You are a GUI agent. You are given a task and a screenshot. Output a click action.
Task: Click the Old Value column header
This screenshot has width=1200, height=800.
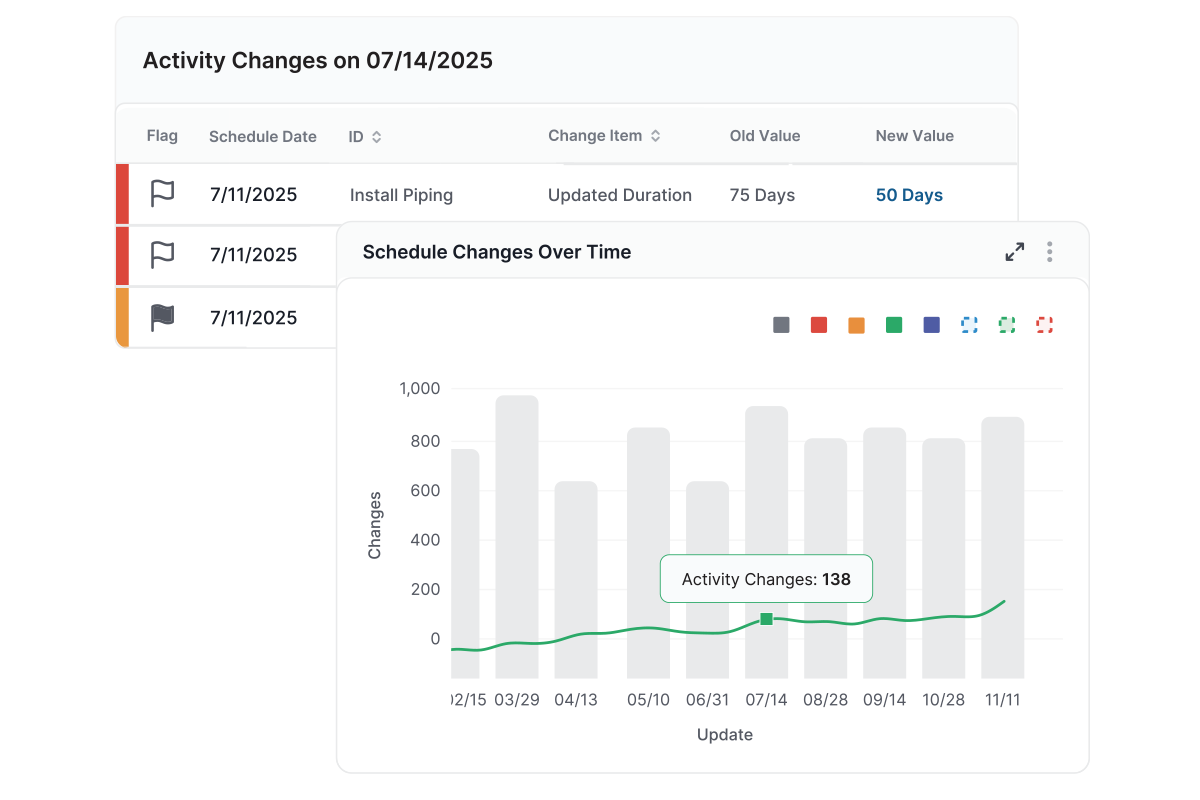764,136
